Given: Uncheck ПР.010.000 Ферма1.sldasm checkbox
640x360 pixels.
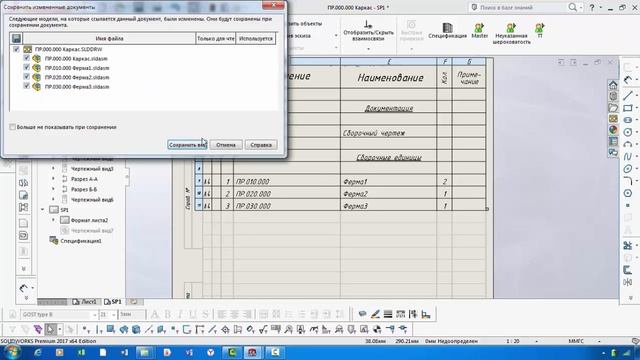Looking at the screenshot, I should click(27, 68).
